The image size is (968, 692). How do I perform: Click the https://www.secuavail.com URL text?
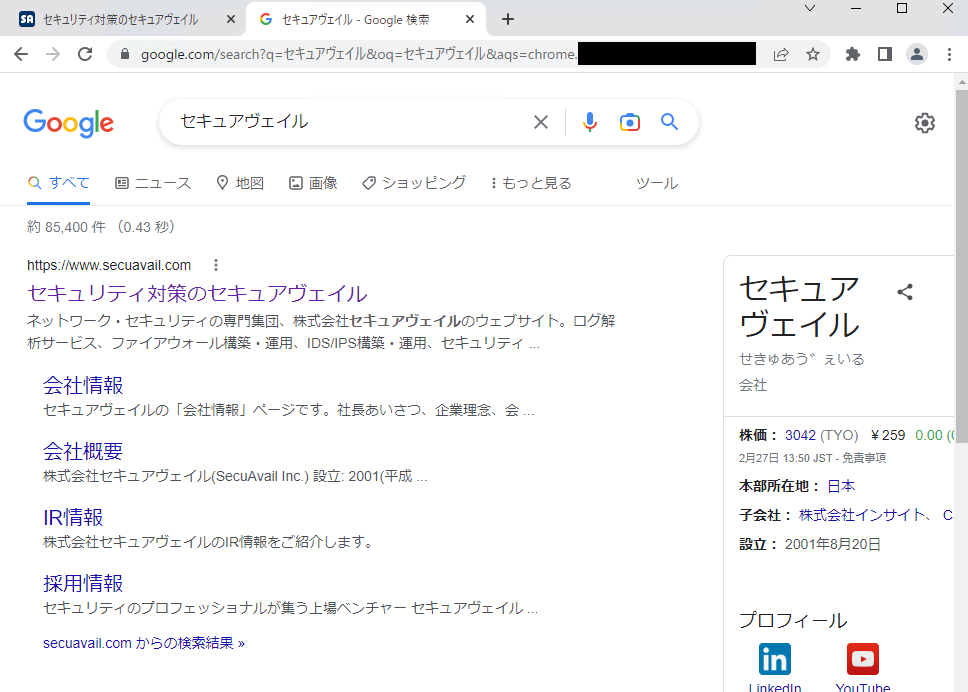(x=109, y=265)
